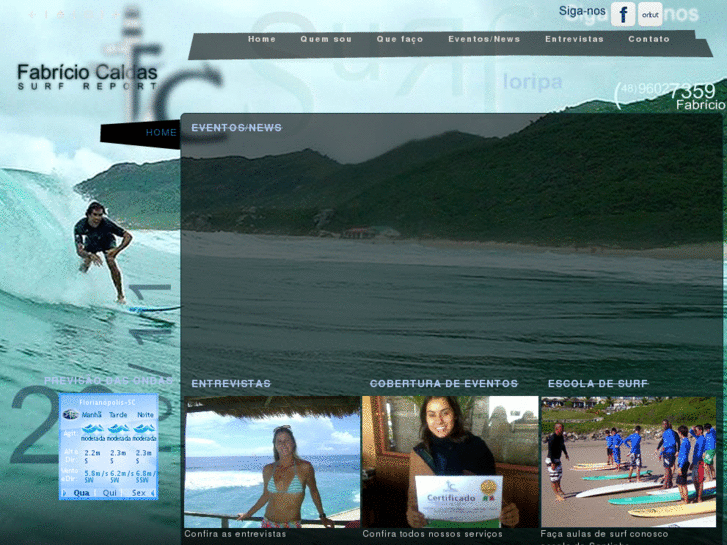Select the Qua day in the forecast widget

tap(82, 493)
